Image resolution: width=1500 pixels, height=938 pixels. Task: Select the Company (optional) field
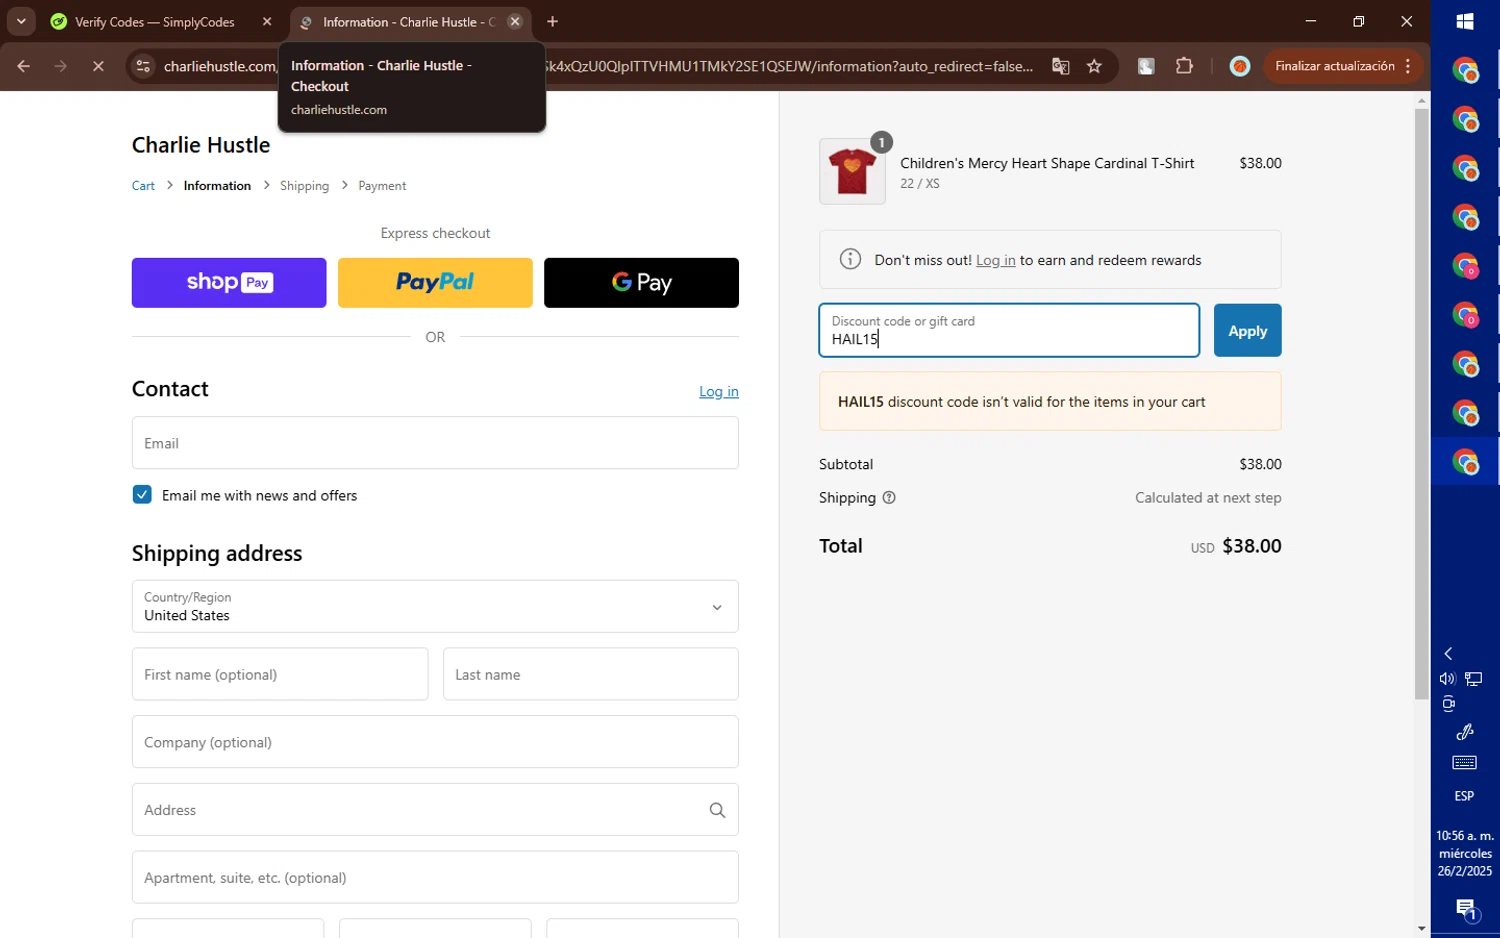[435, 742]
